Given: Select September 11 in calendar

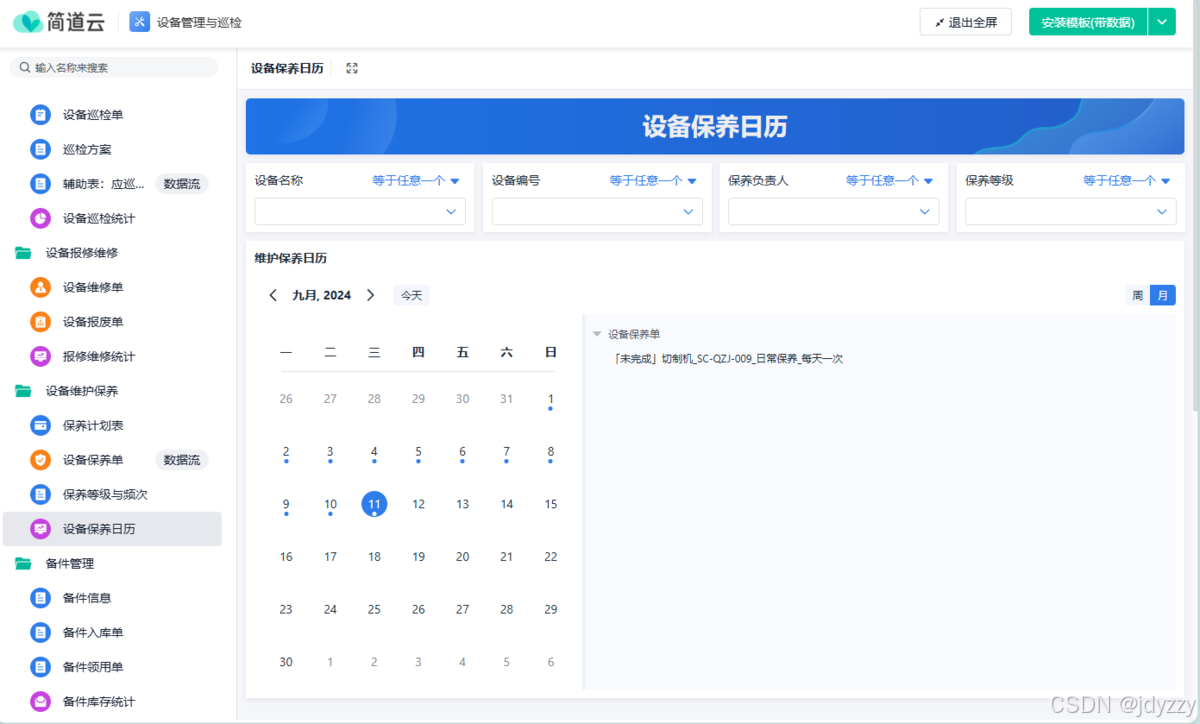Looking at the screenshot, I should coord(374,504).
